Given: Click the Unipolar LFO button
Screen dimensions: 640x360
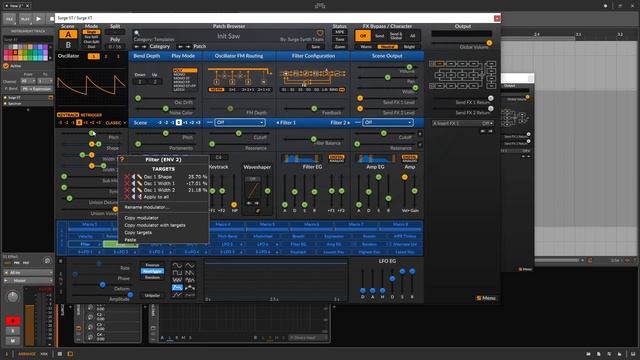Looking at the screenshot, I should [152, 296].
